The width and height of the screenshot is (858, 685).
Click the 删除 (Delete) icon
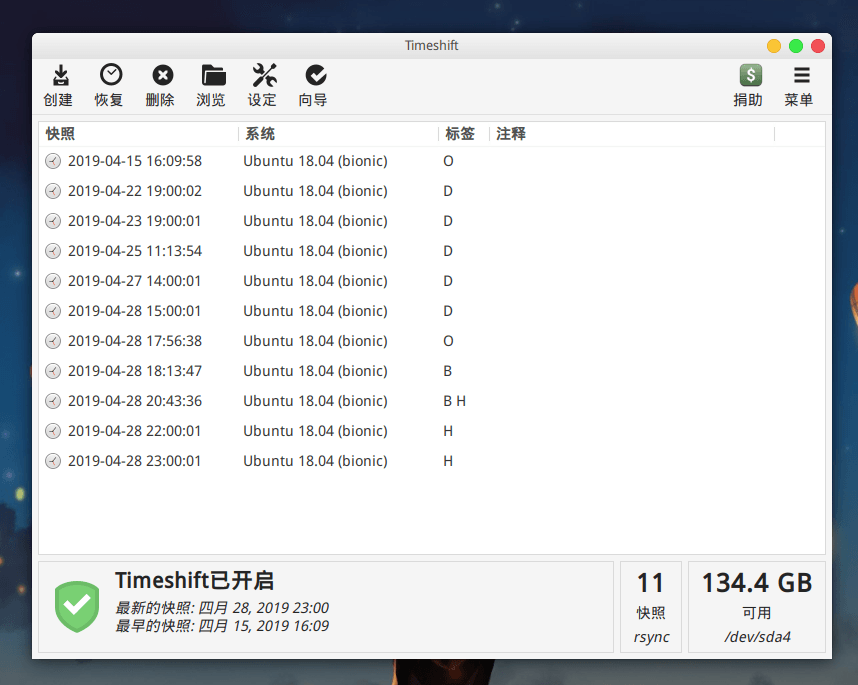pos(163,75)
